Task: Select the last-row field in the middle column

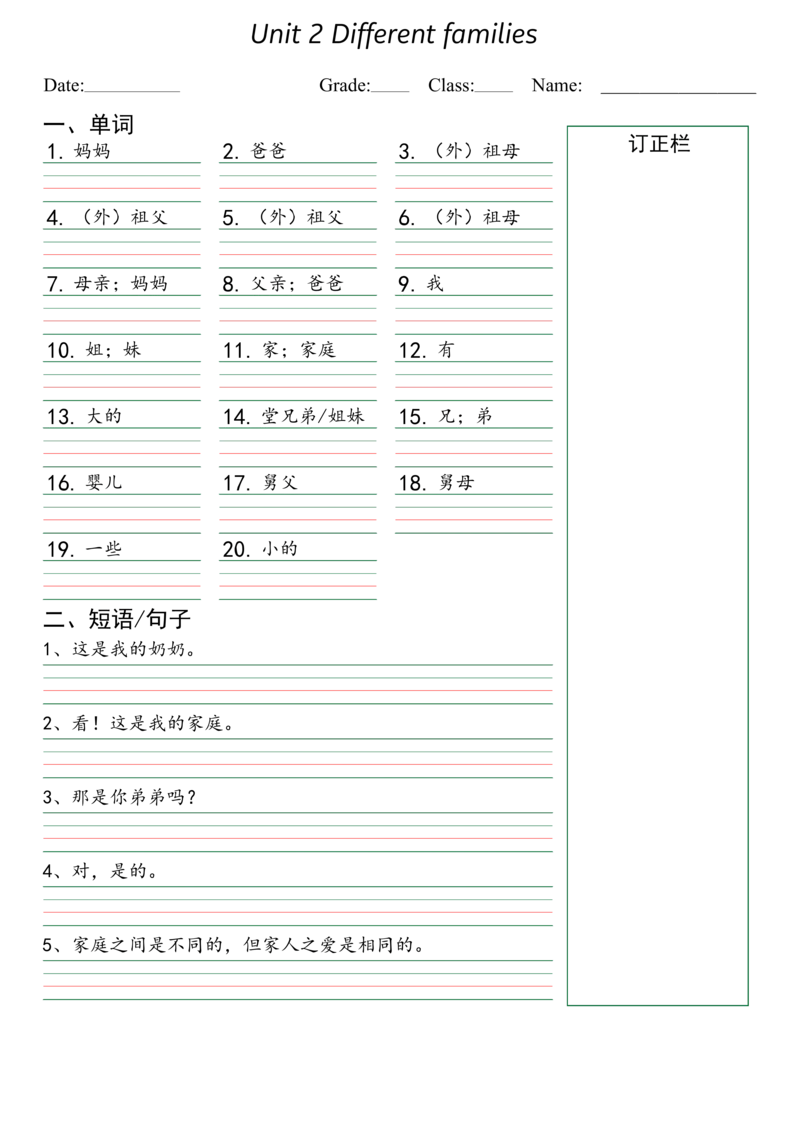Action: pyautogui.click(x=300, y=581)
